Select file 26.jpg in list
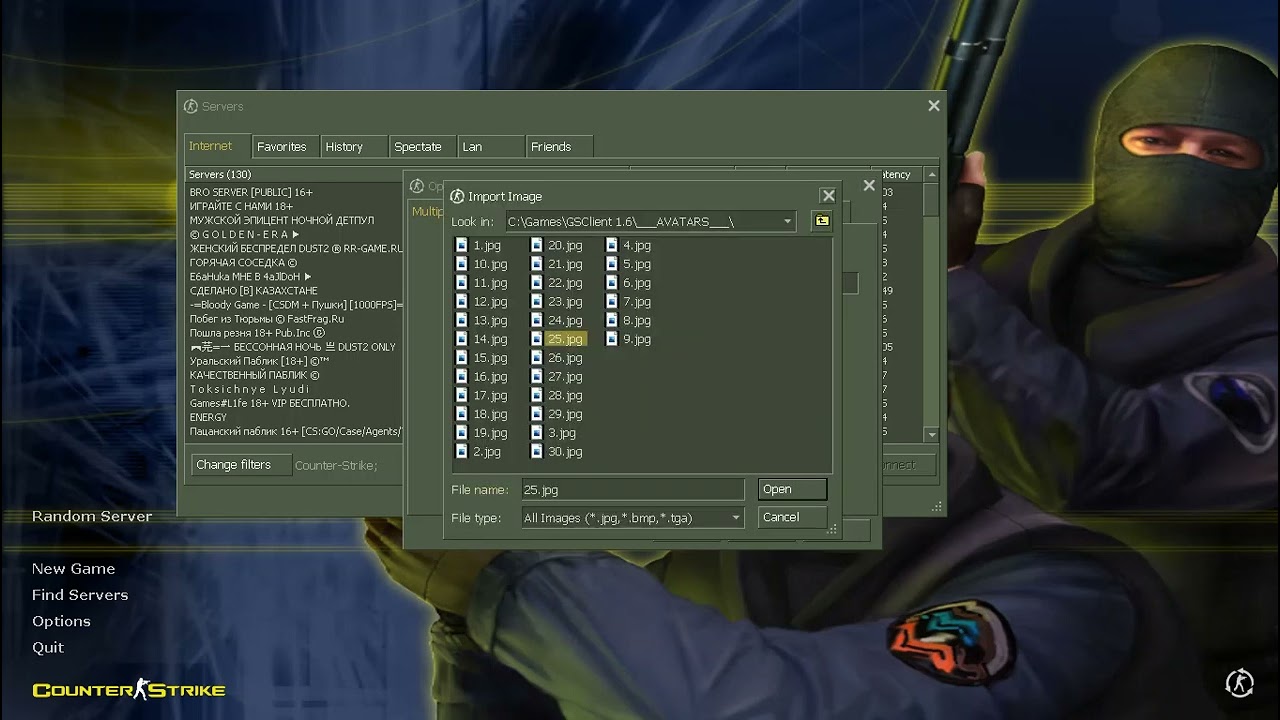The width and height of the screenshot is (1280, 720). [x=565, y=358]
